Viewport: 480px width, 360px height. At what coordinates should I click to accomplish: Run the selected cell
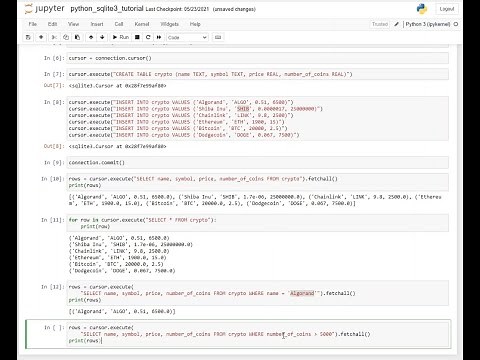coord(121,37)
